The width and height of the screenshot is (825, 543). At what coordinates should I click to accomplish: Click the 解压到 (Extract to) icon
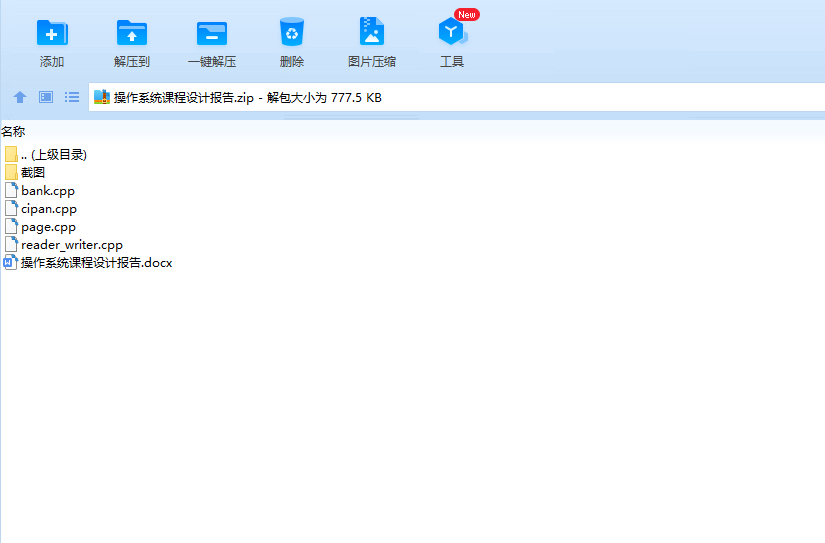pyautogui.click(x=132, y=33)
